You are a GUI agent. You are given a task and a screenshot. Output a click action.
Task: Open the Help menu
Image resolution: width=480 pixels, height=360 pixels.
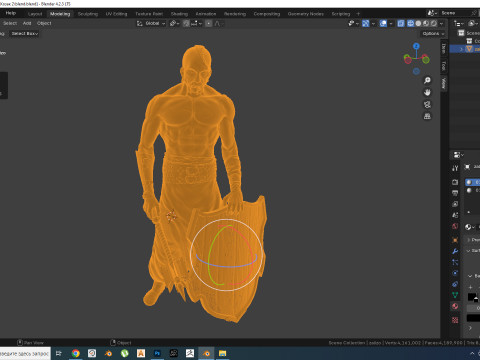tap(11, 13)
